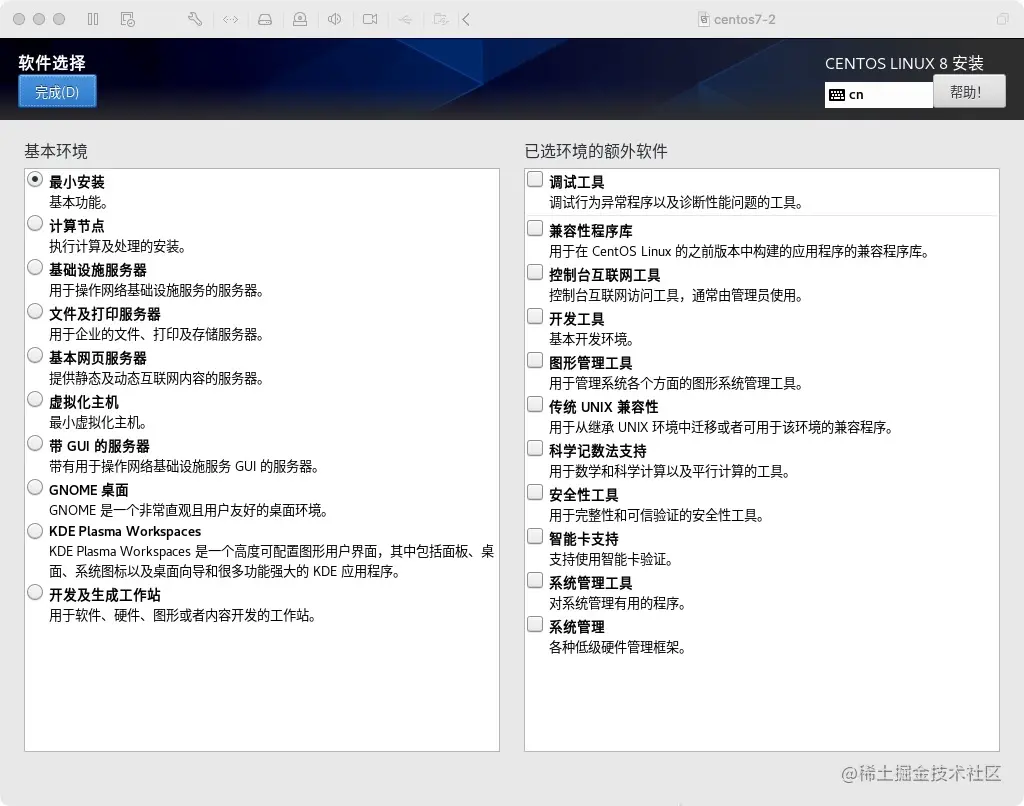This screenshot has width=1024, height=806.
Task: Select the KDE Plasma Workspaces environment
Action: pyautogui.click(x=35, y=531)
